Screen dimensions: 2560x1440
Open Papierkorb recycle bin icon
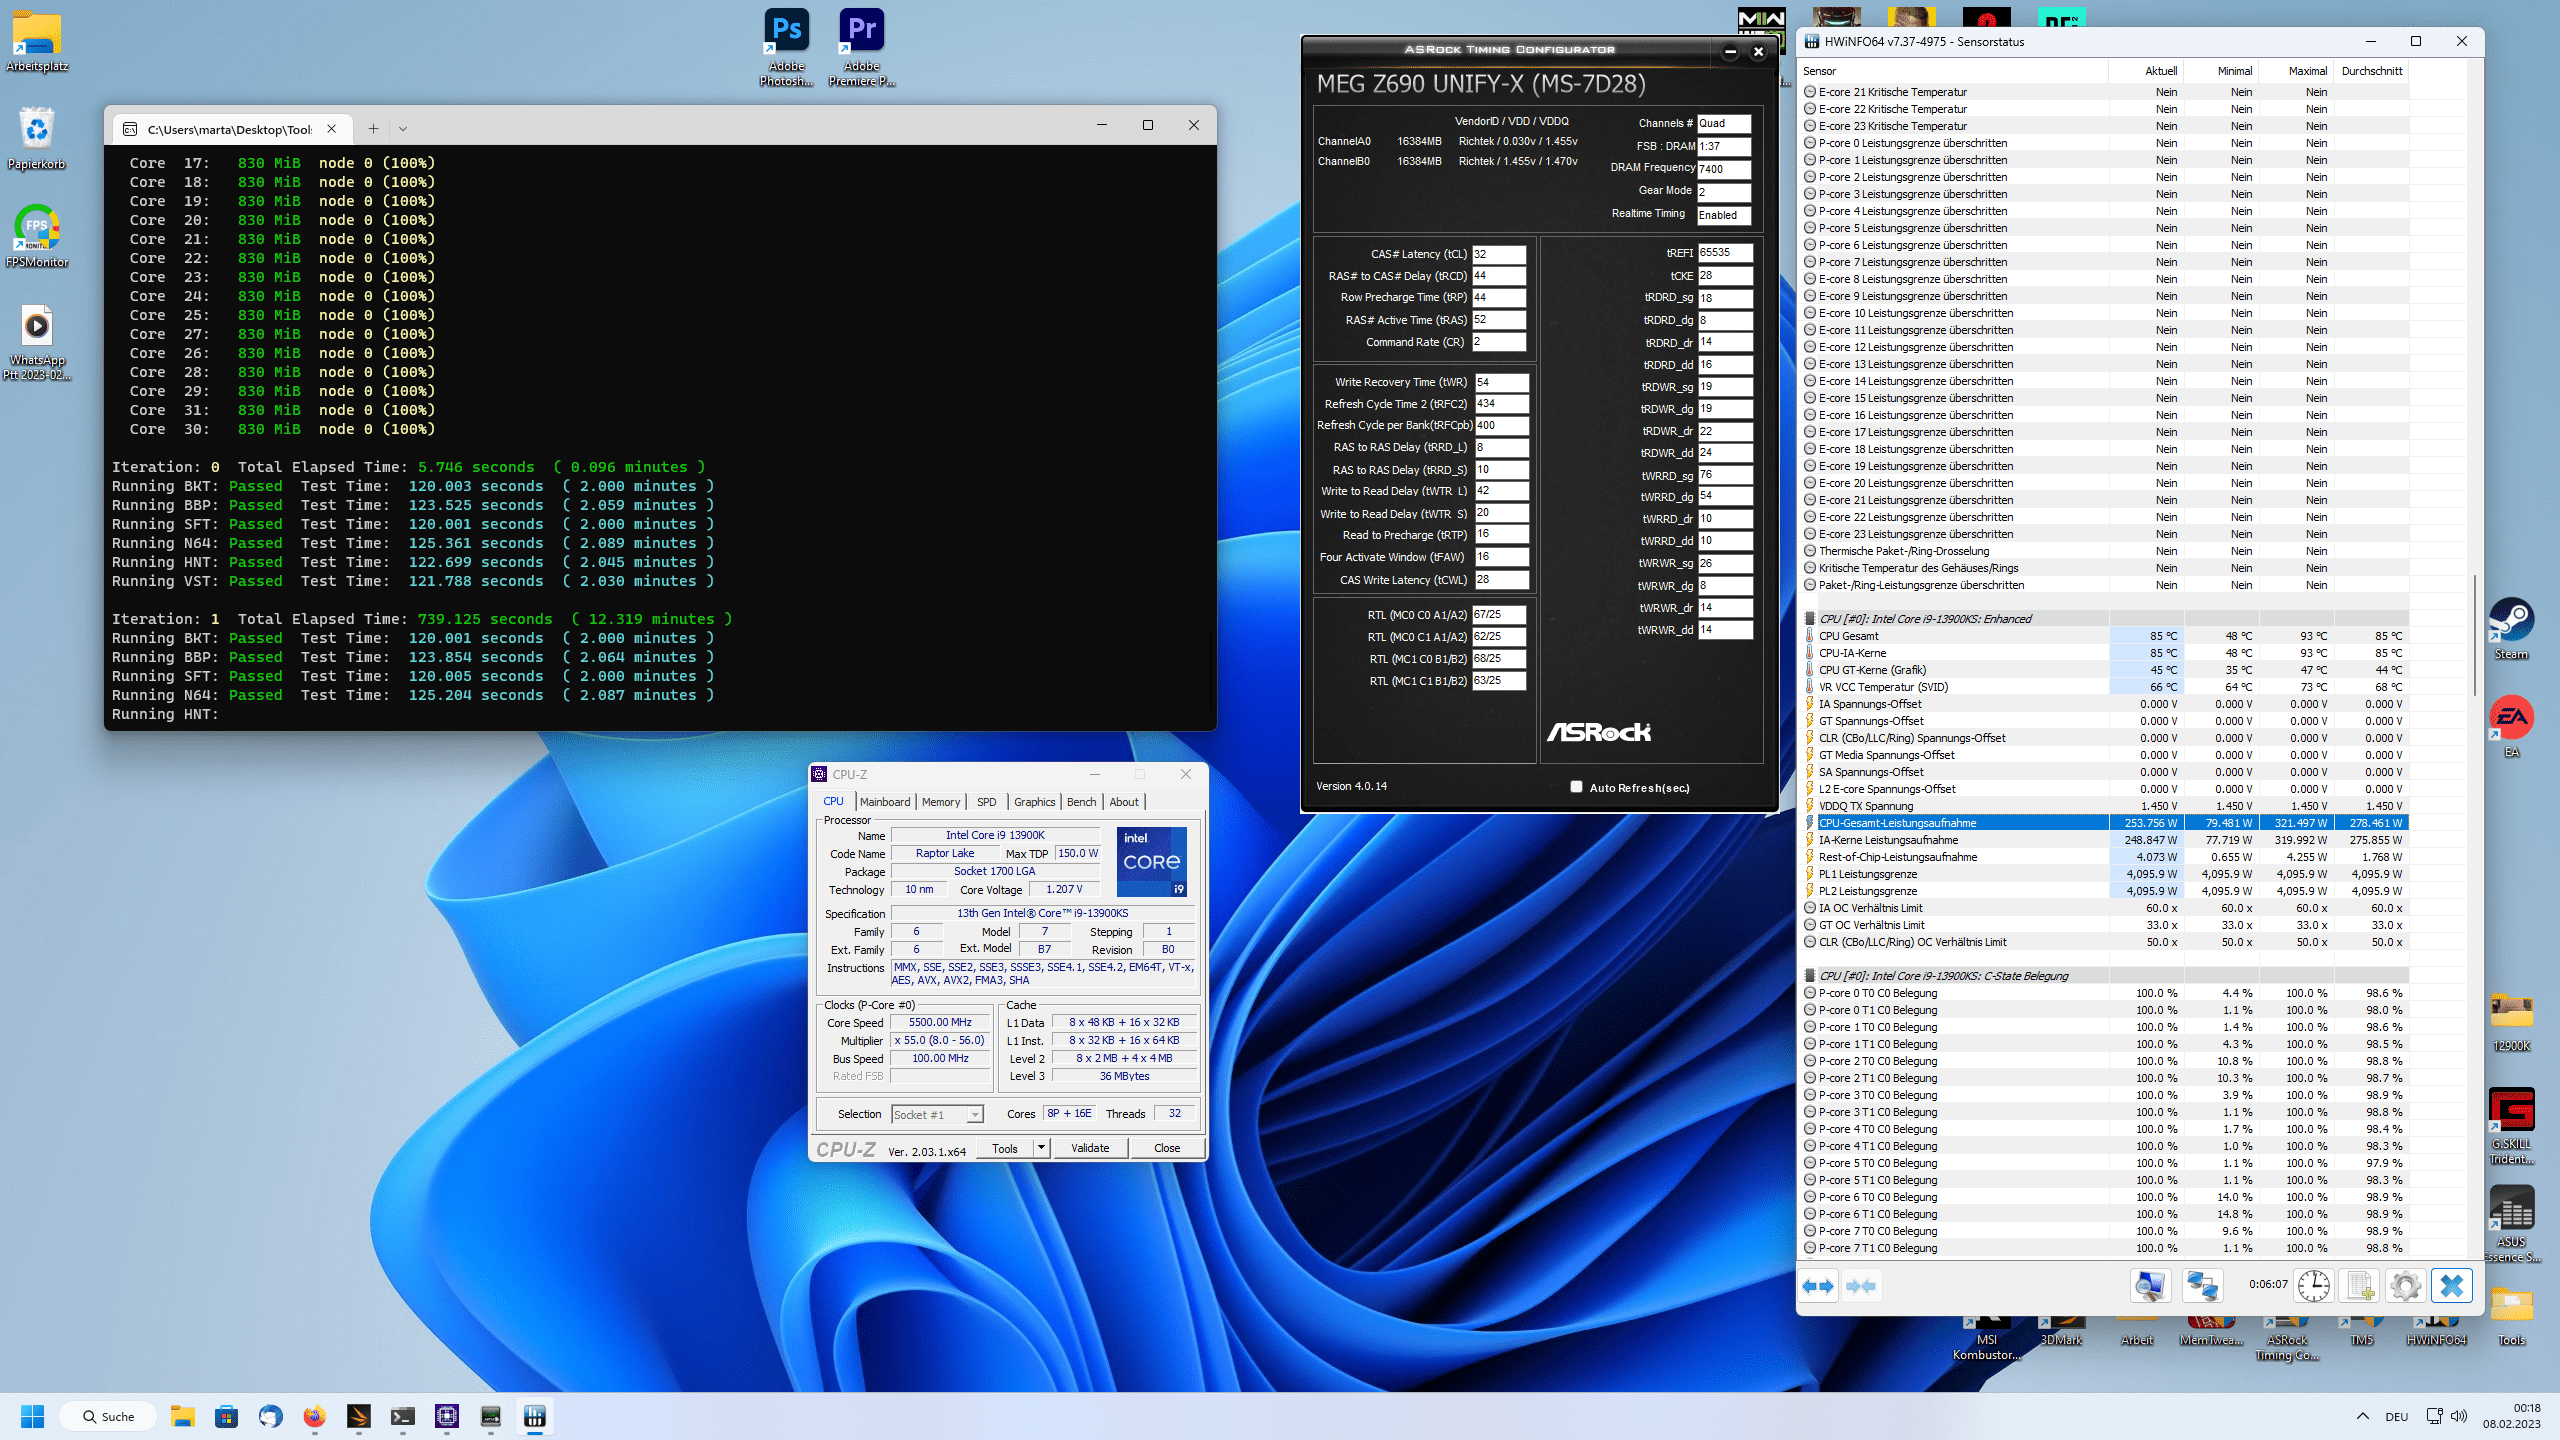pyautogui.click(x=37, y=138)
